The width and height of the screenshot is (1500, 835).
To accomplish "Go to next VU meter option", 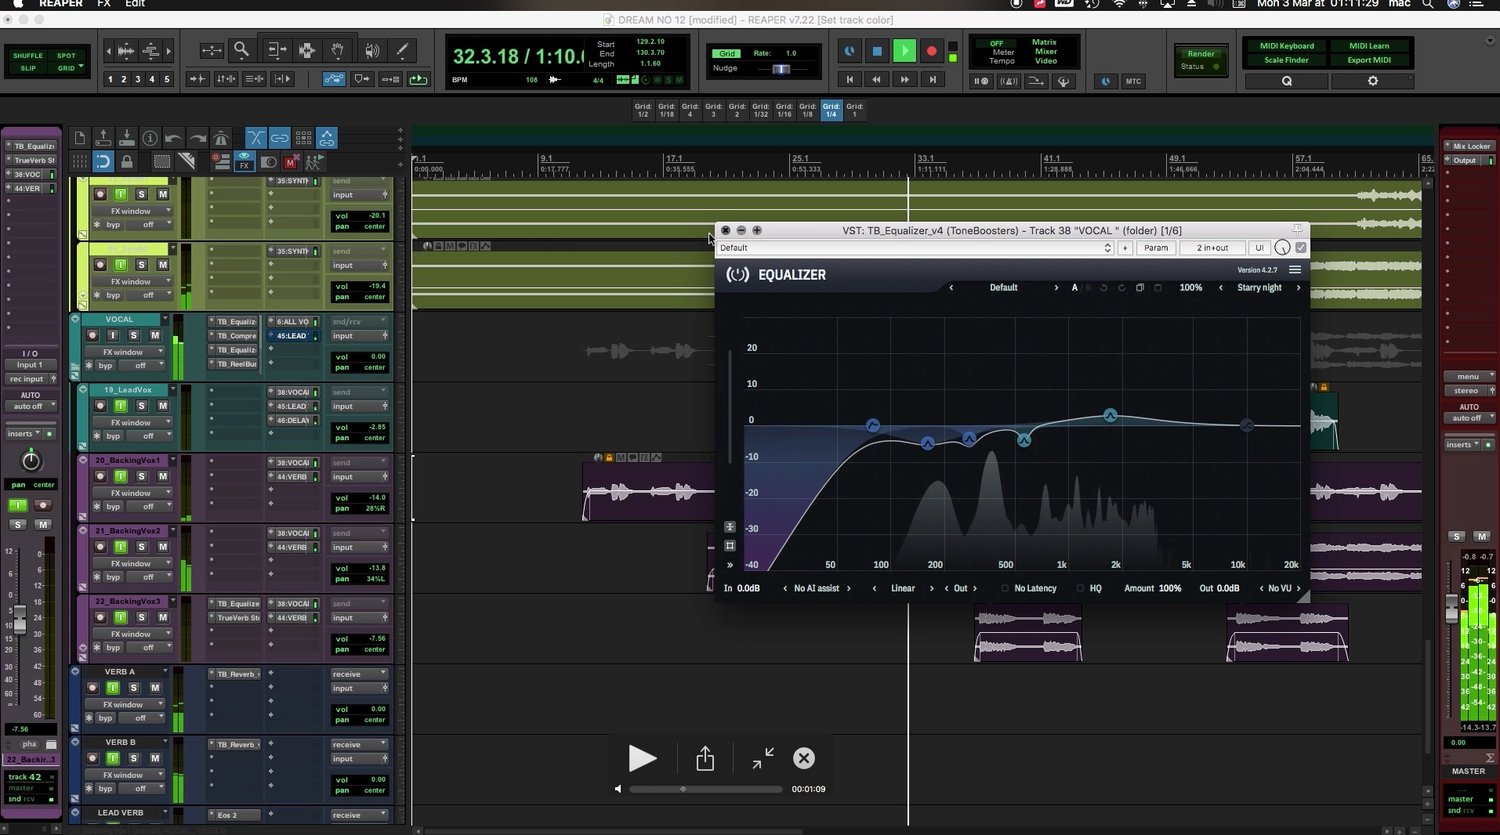I will [1298, 589].
